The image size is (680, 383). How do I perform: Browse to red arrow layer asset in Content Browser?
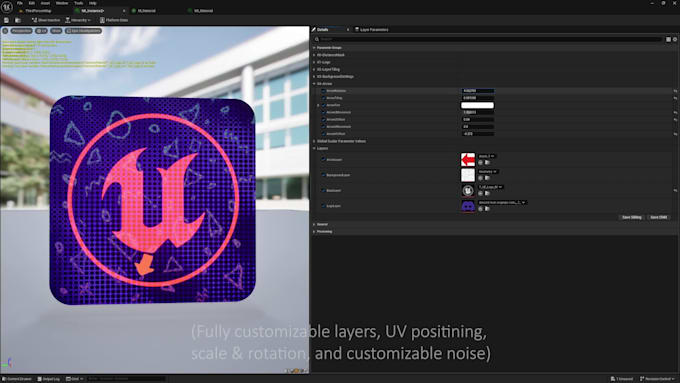[487, 163]
